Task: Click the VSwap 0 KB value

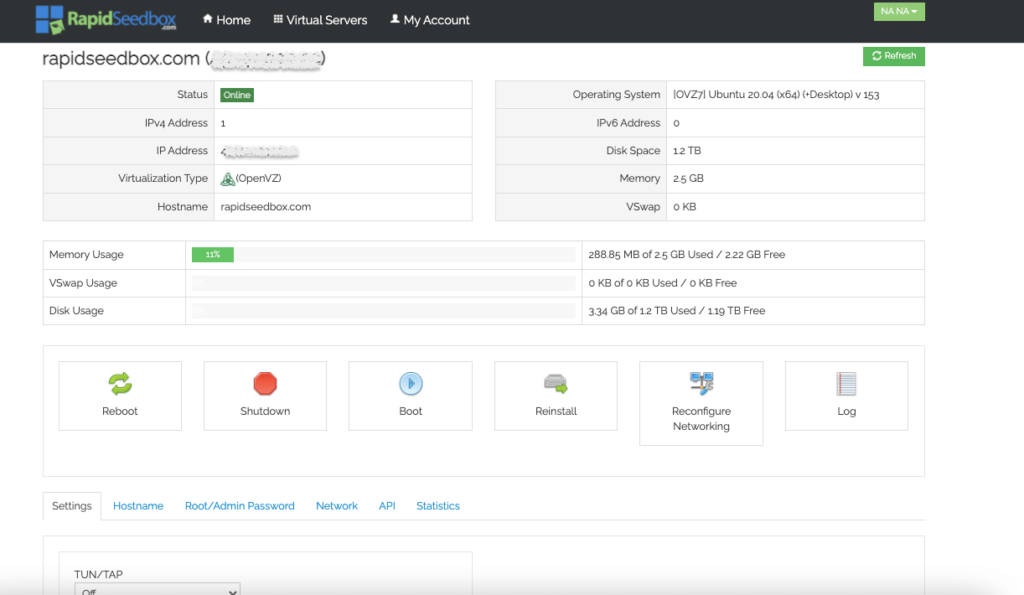Action: [x=684, y=206]
